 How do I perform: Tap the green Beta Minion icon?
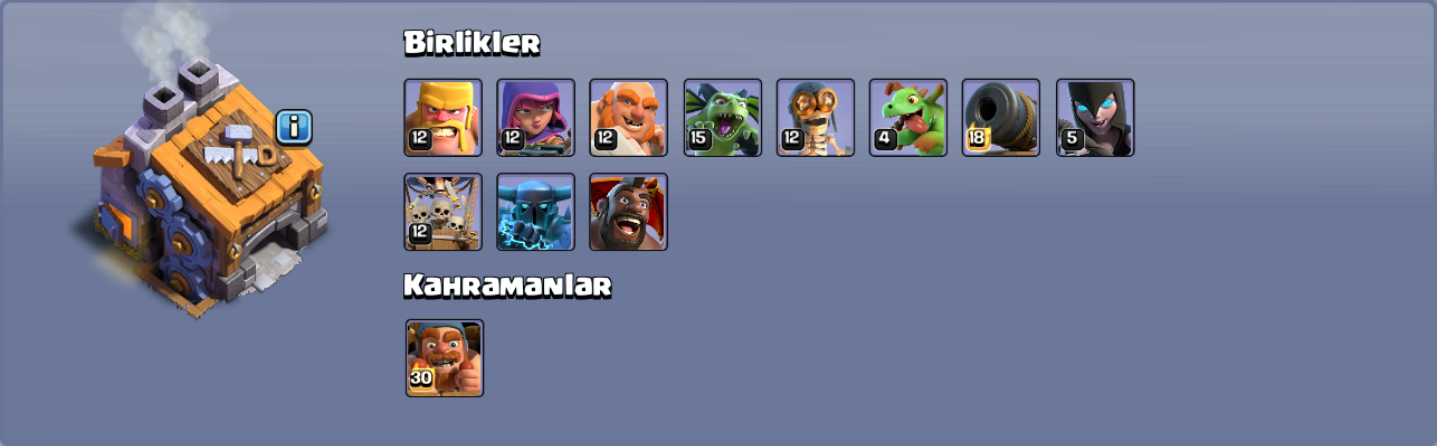pyautogui.click(x=723, y=118)
